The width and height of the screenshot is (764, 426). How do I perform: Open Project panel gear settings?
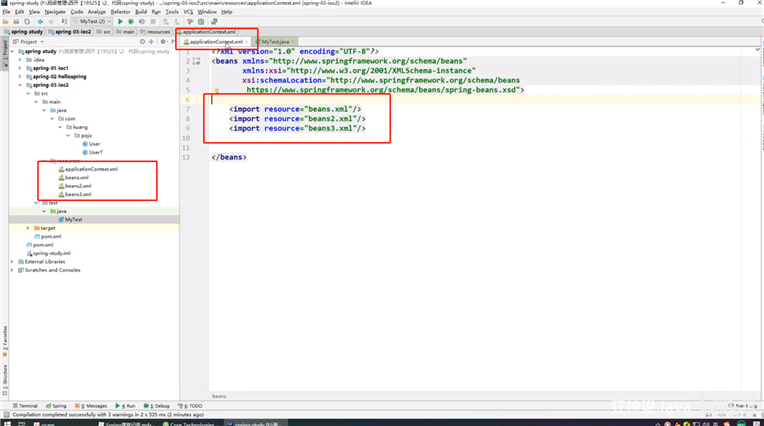coord(163,42)
